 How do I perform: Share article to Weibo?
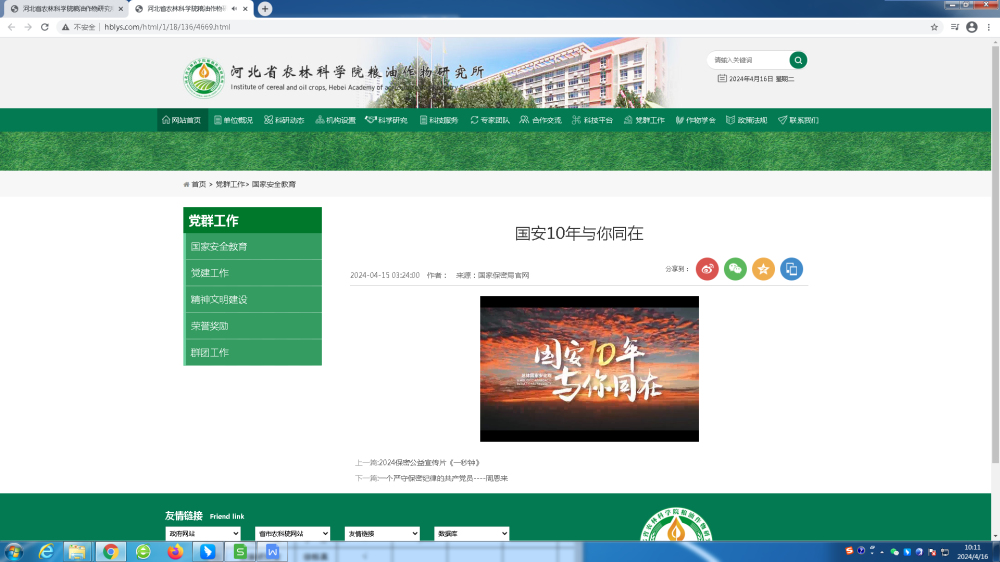tap(707, 269)
